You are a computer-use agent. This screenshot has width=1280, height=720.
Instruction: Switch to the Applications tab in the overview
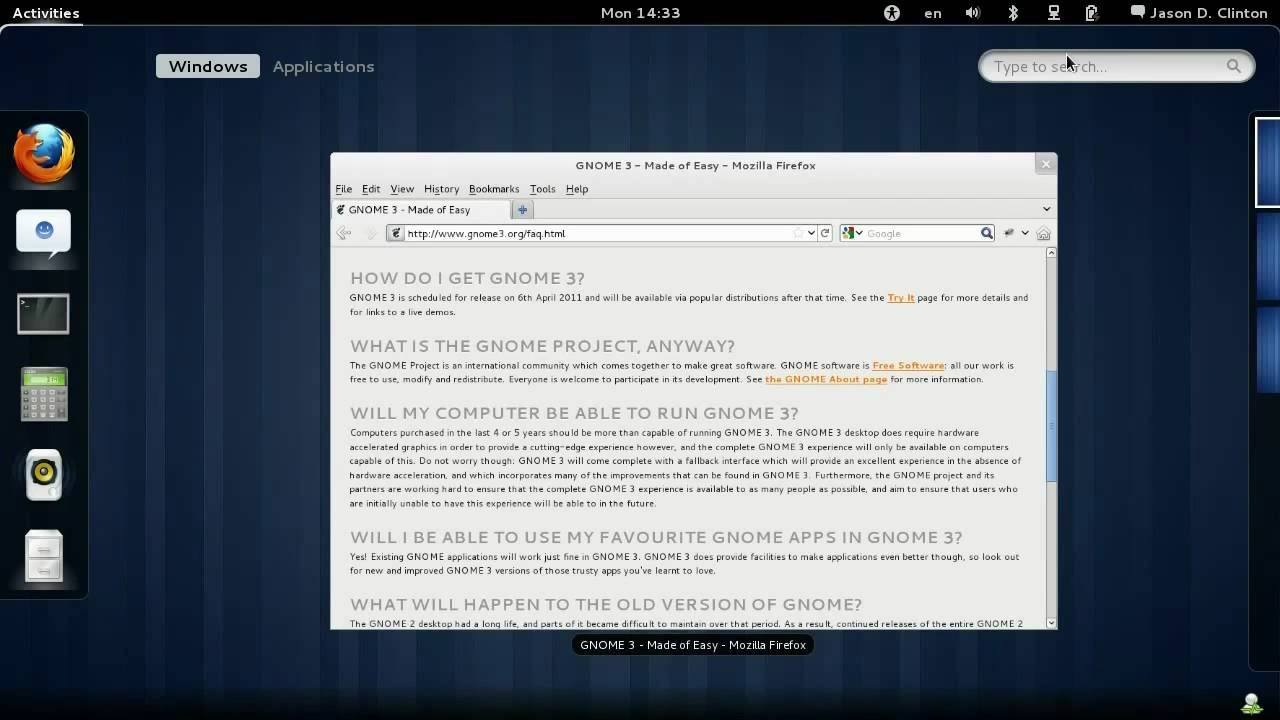[323, 66]
